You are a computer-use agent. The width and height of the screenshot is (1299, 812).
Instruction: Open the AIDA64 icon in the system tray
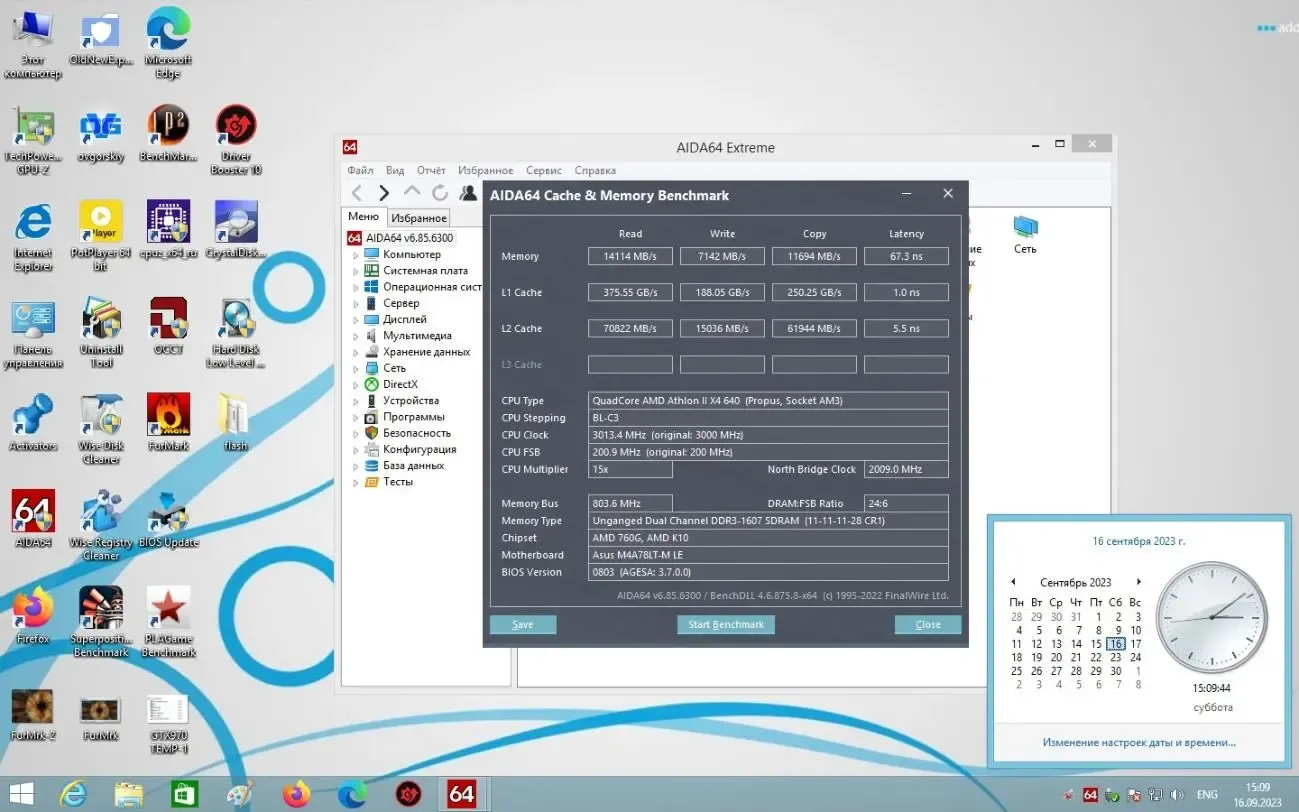(1091, 794)
